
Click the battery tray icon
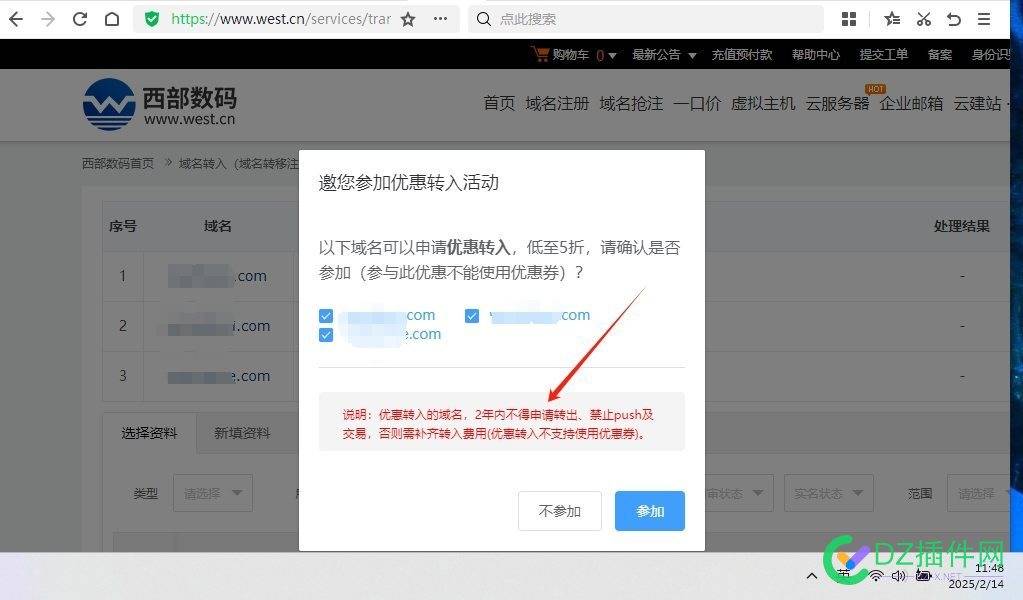923,575
